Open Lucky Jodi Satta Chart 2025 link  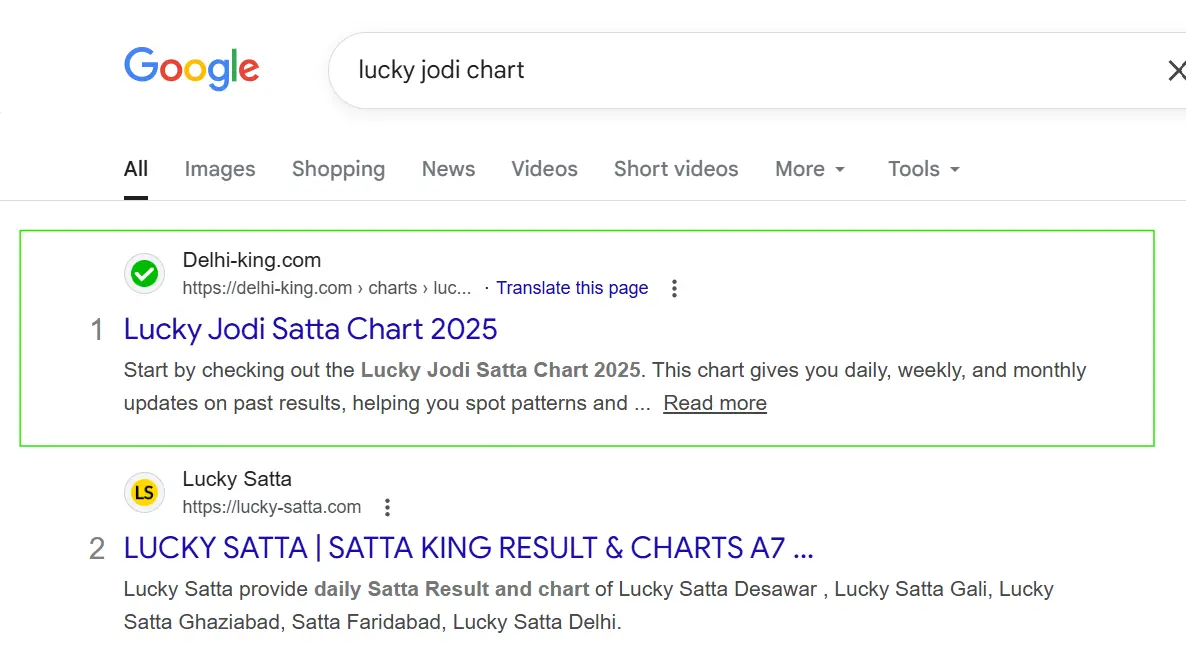[x=310, y=329]
